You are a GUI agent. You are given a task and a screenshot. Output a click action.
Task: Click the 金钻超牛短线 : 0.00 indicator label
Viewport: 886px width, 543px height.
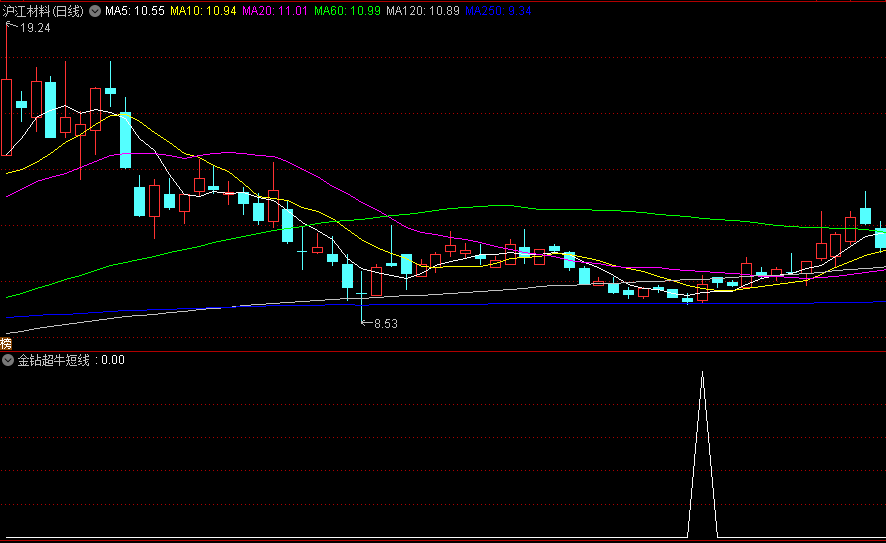point(71,360)
